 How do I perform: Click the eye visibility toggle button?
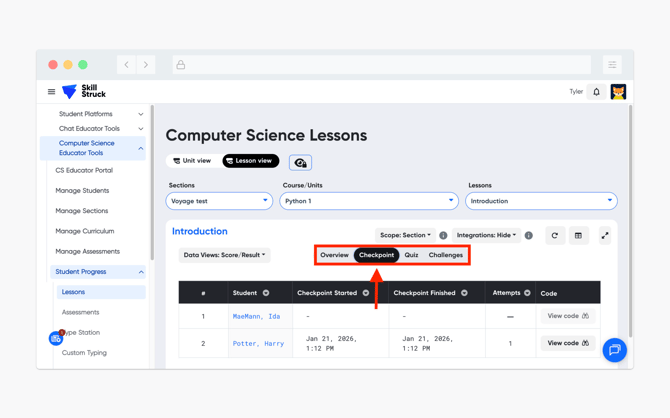300,162
